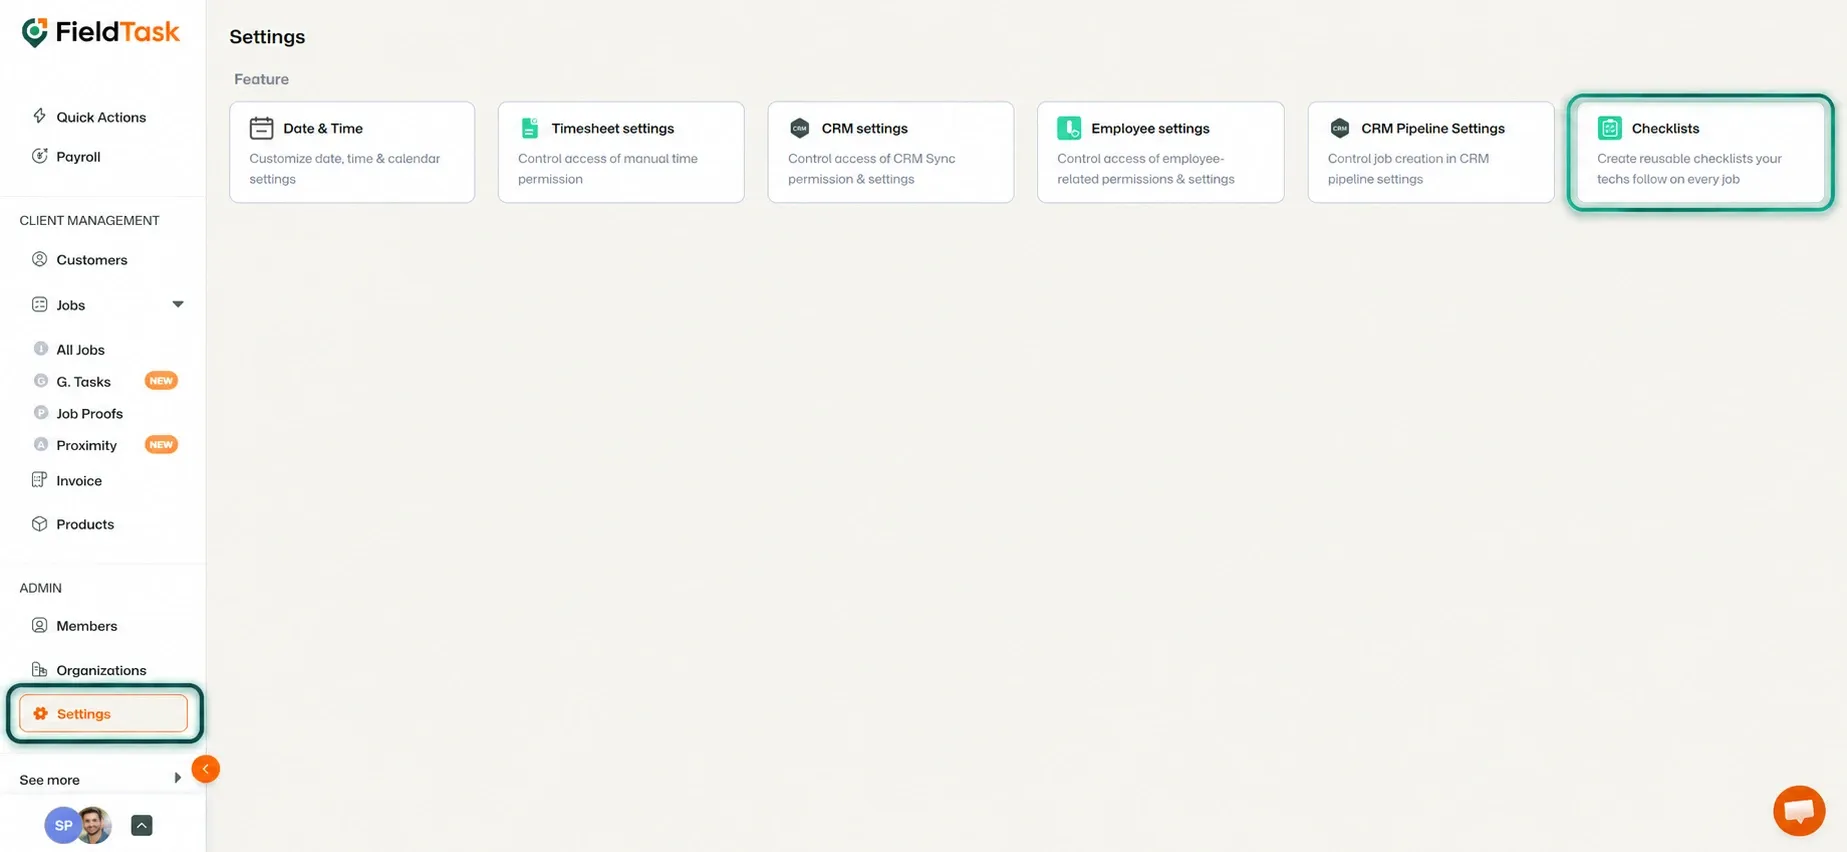Click the Payroll sidebar label

[78, 156]
